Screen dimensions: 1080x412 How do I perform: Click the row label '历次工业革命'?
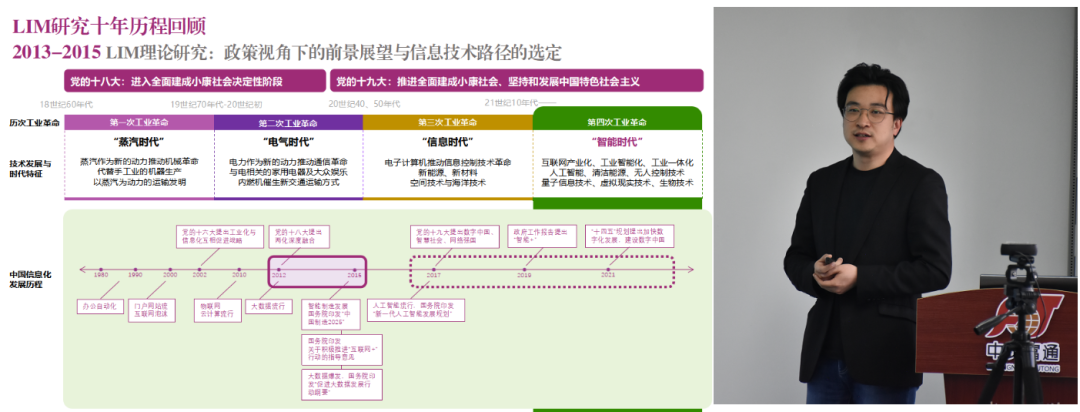[x=34, y=123]
